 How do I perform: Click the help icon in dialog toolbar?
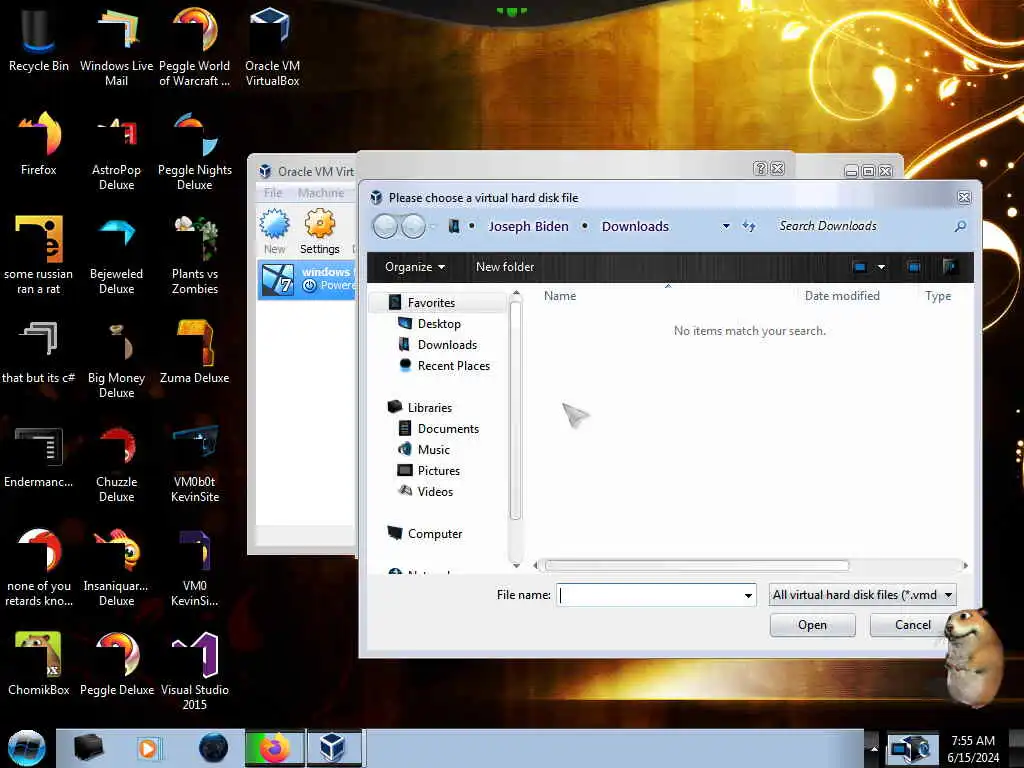tap(950, 266)
